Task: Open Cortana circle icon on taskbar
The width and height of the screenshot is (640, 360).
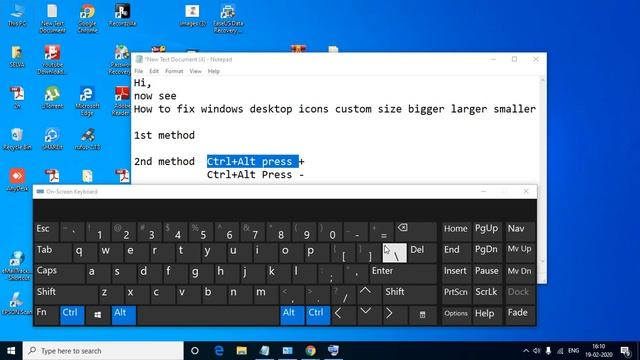Action: (195, 351)
